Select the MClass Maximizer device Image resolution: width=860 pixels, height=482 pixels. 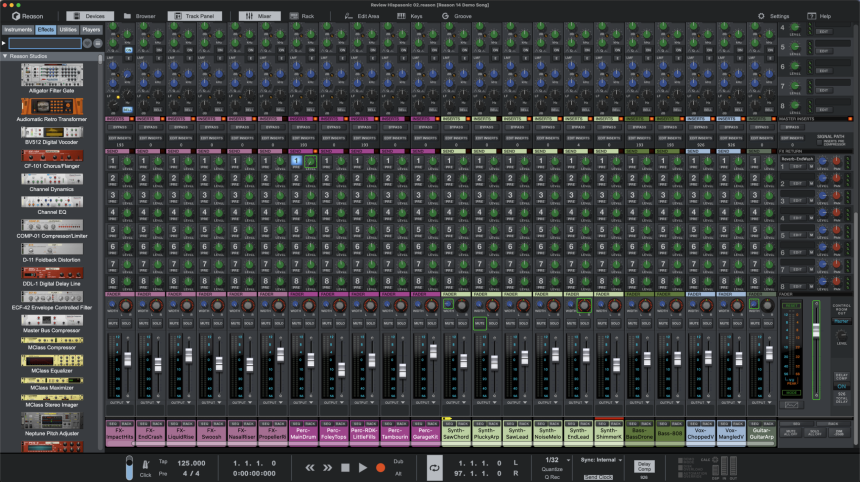click(52, 384)
